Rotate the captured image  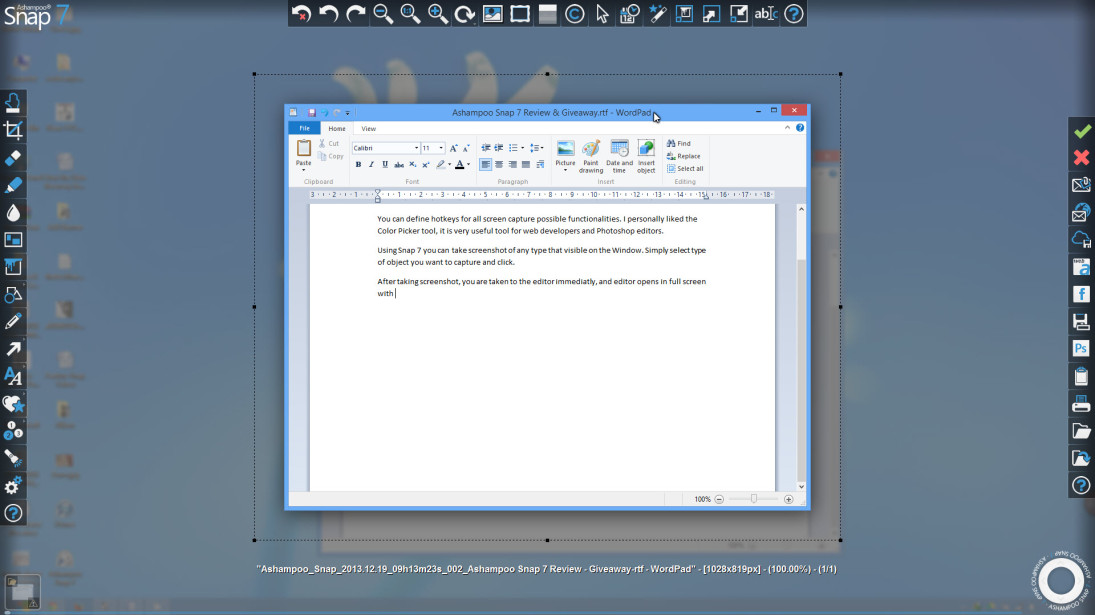pos(465,14)
